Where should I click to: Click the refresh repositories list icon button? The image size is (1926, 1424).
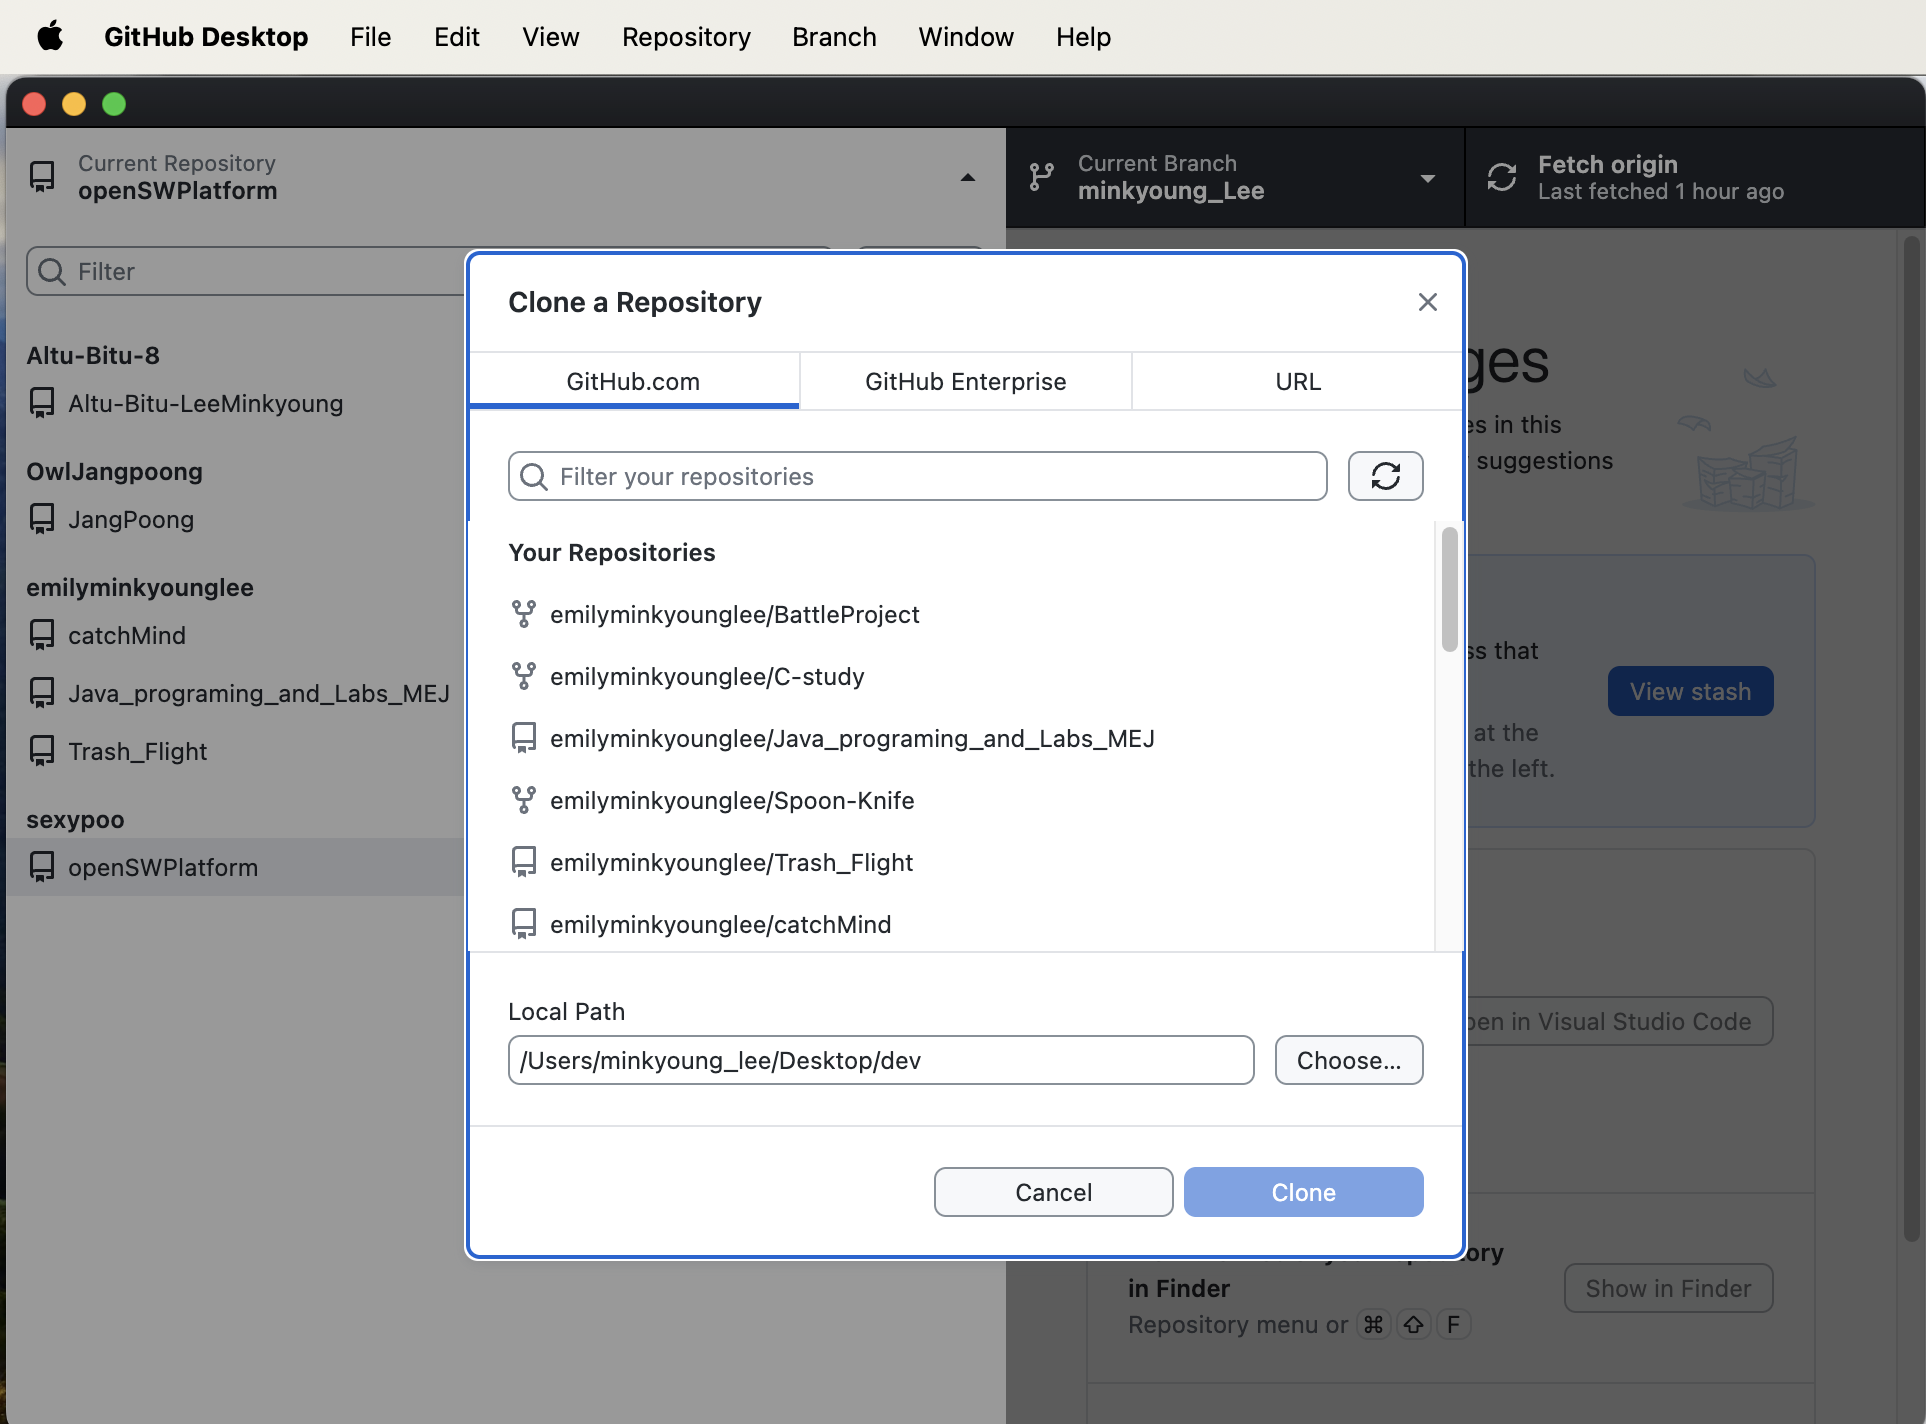pyautogui.click(x=1385, y=476)
